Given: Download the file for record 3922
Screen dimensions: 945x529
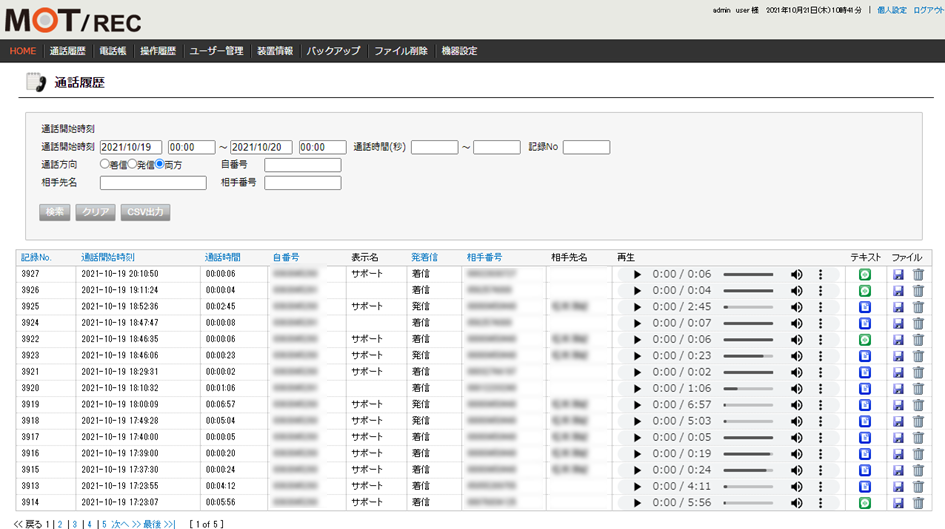Looking at the screenshot, I should [898, 339].
